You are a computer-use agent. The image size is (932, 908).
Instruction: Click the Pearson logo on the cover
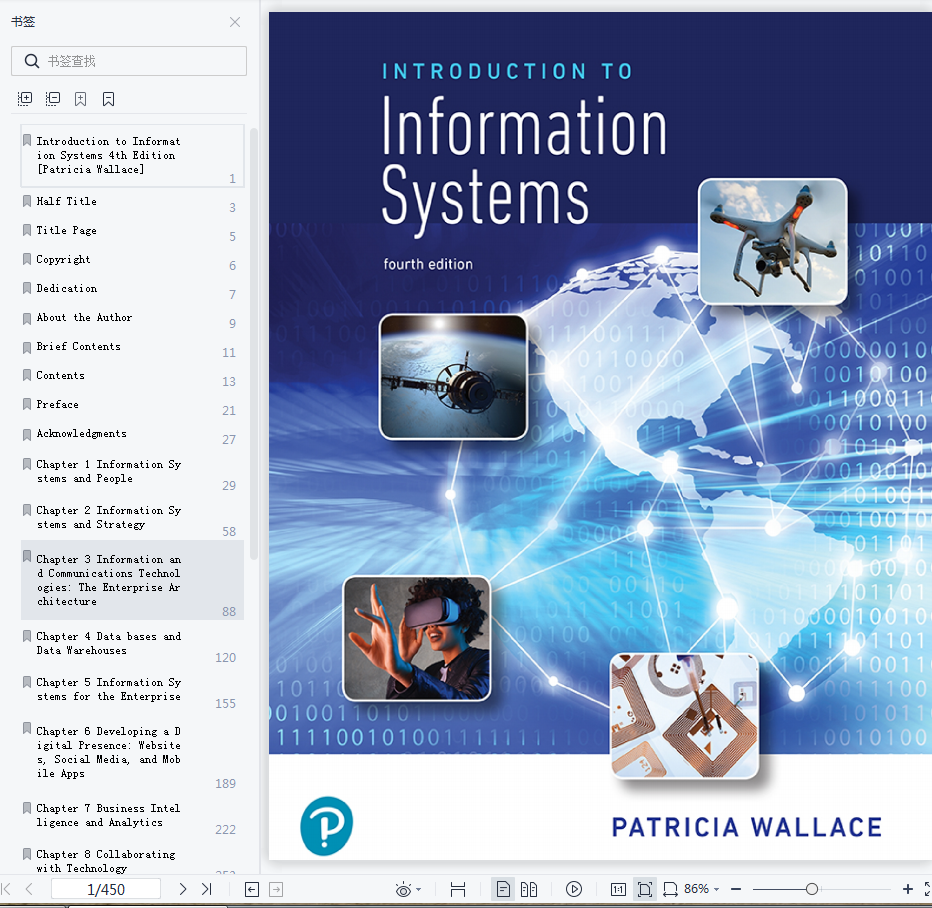[x=326, y=826]
